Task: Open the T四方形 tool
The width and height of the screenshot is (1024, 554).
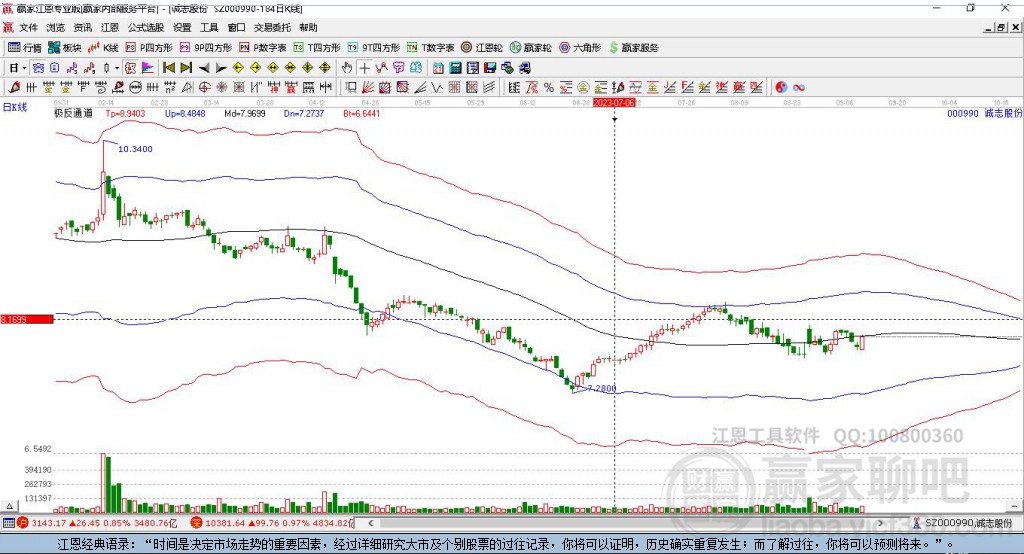Action: 317,48
